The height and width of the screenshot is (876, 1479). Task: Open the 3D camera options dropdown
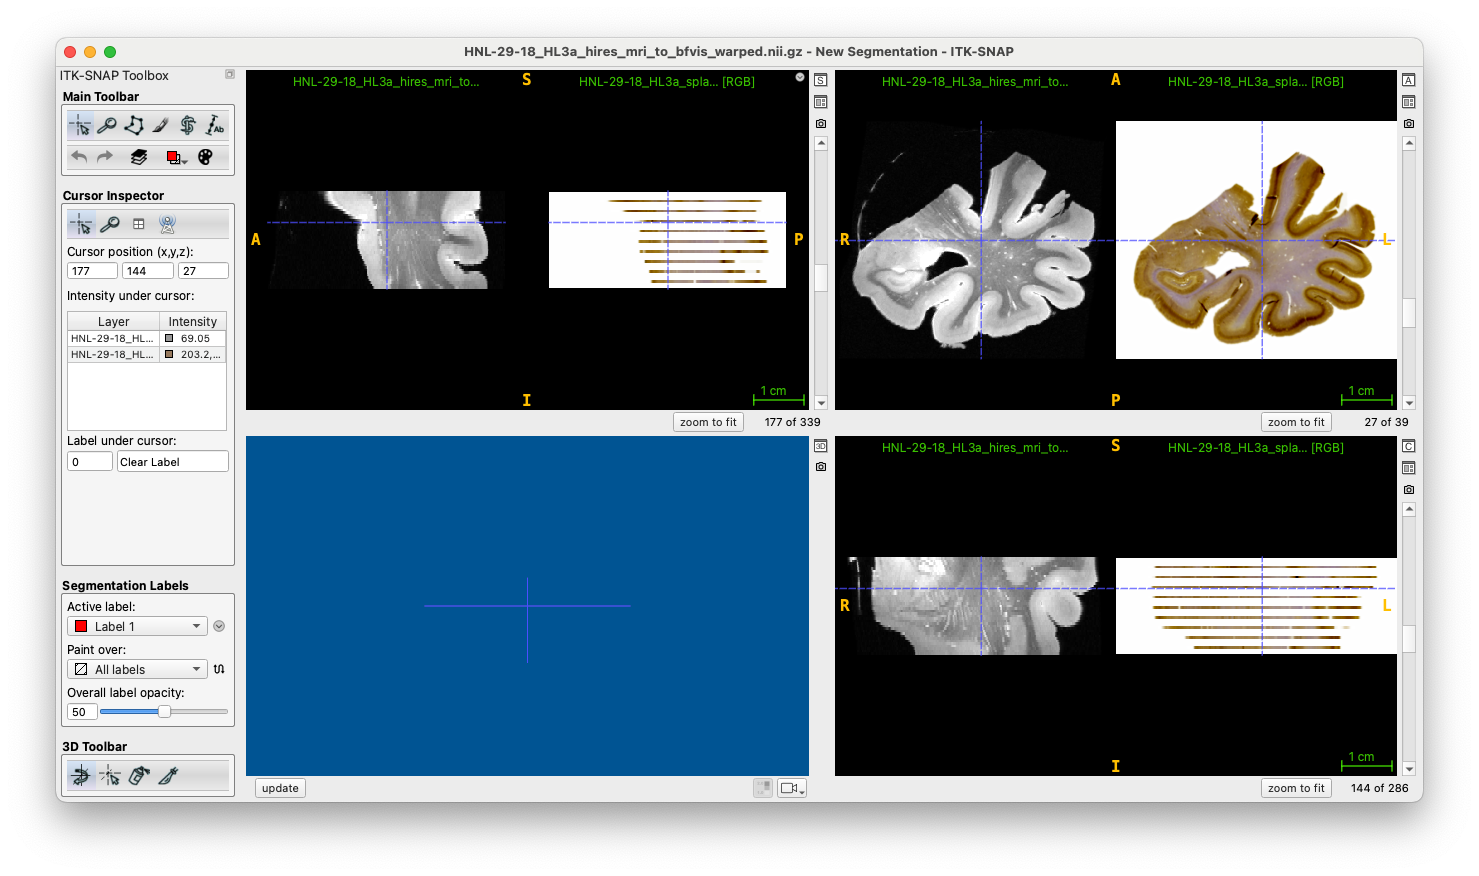coord(792,788)
